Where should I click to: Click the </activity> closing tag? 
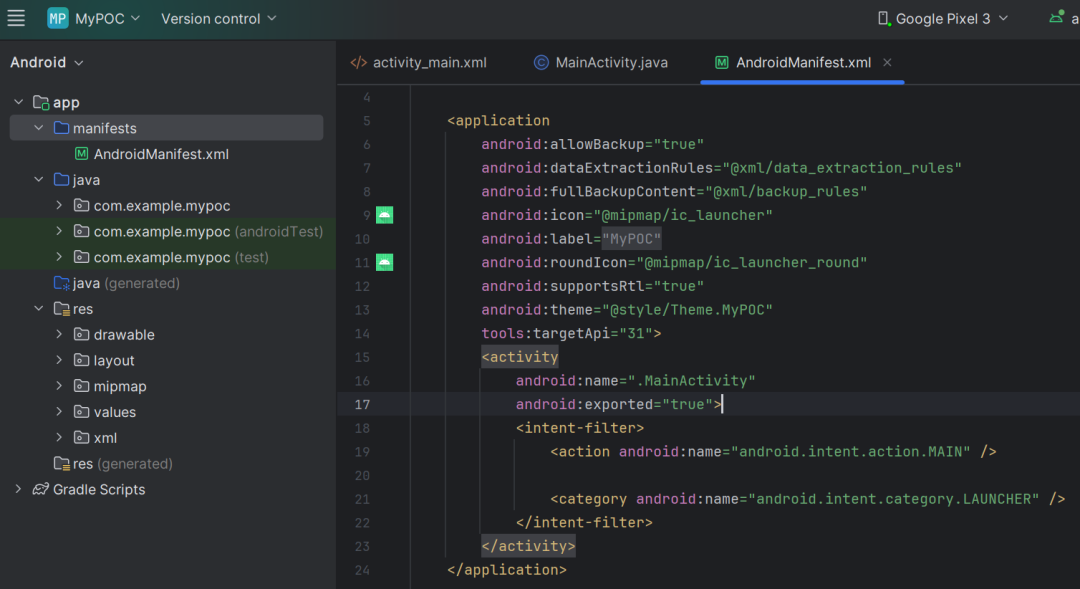tap(528, 546)
